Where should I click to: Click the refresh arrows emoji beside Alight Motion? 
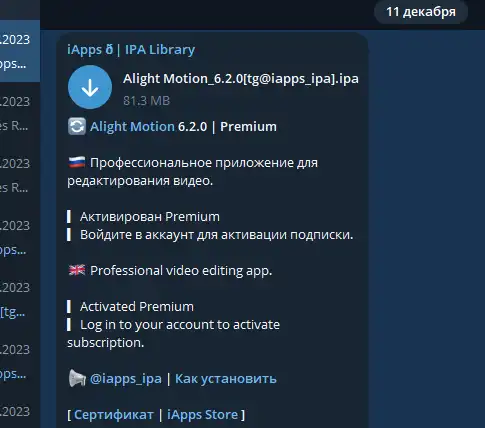pos(77,126)
